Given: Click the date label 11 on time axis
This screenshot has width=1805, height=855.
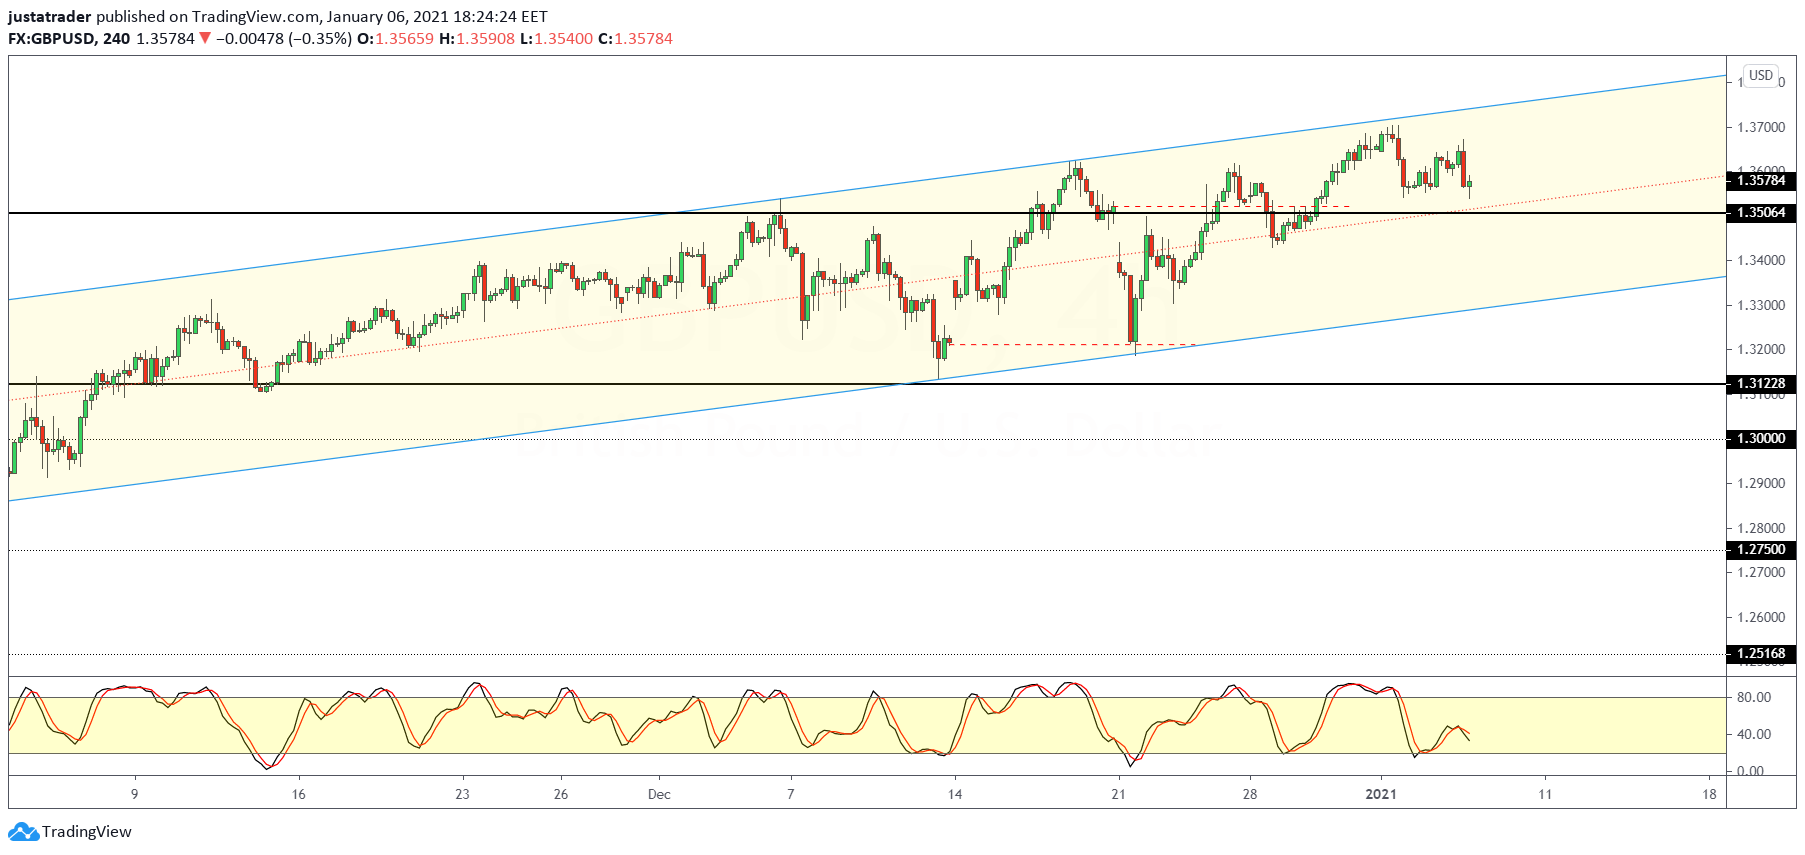Looking at the screenshot, I should click(1545, 795).
